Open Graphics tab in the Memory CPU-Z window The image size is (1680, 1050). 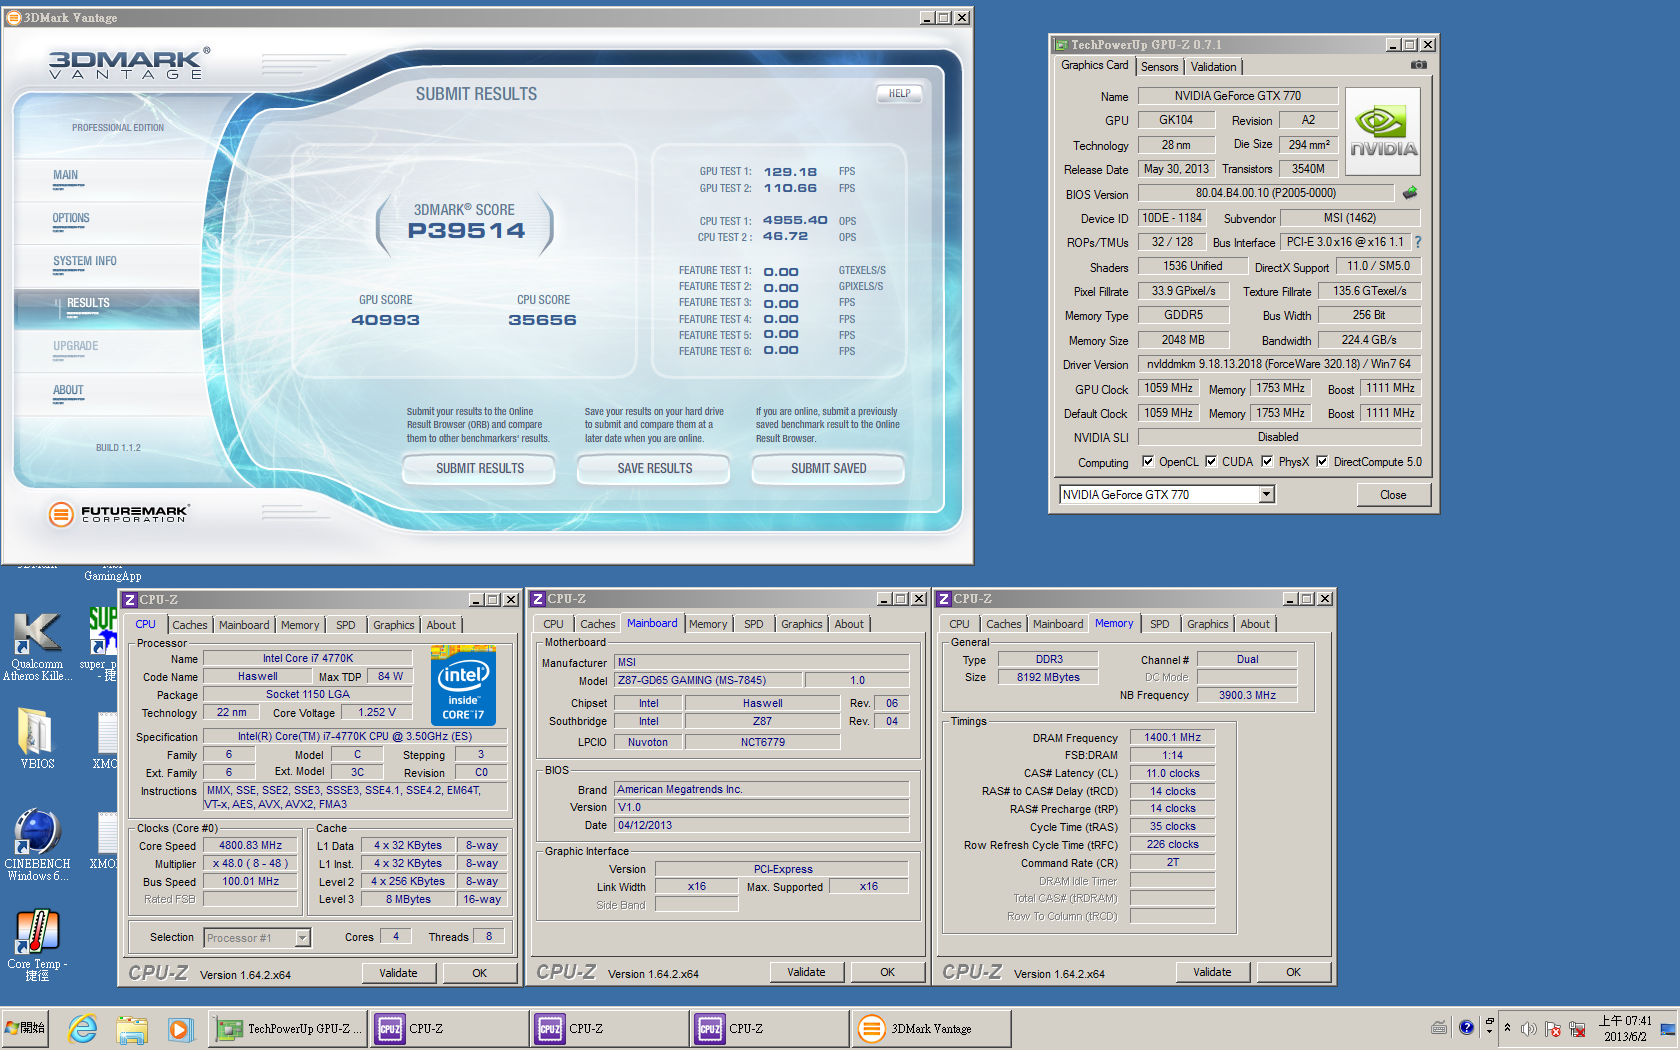[1207, 624]
